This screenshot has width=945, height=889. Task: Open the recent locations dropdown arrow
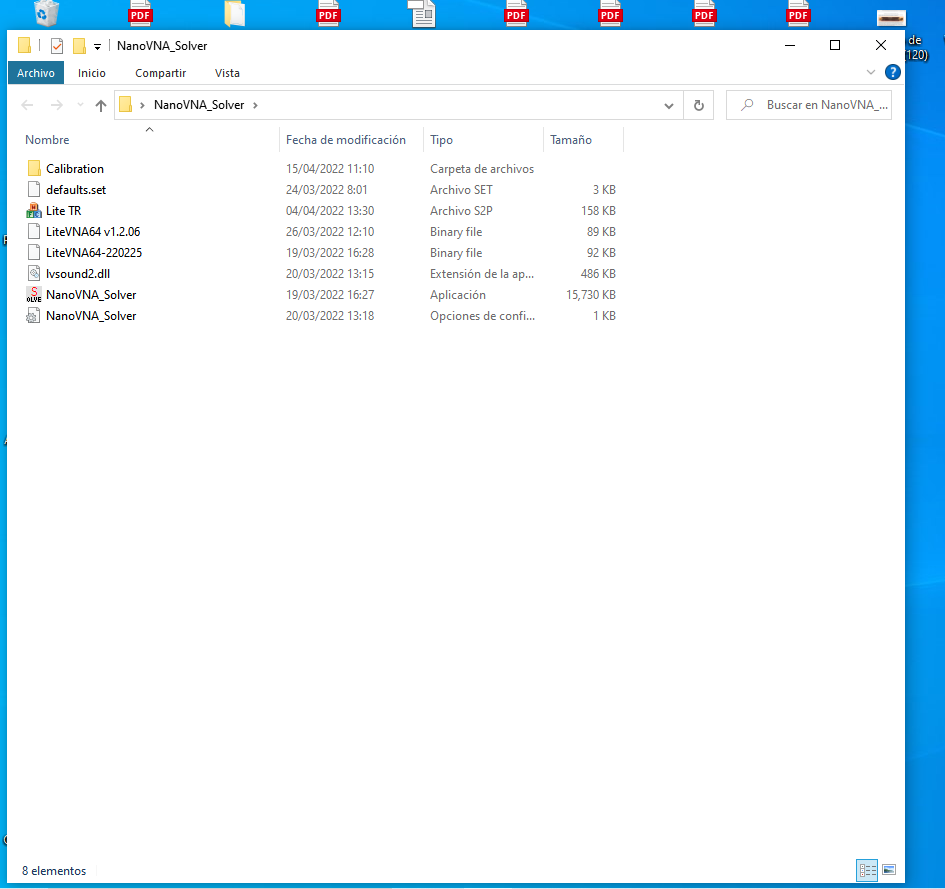click(80, 105)
